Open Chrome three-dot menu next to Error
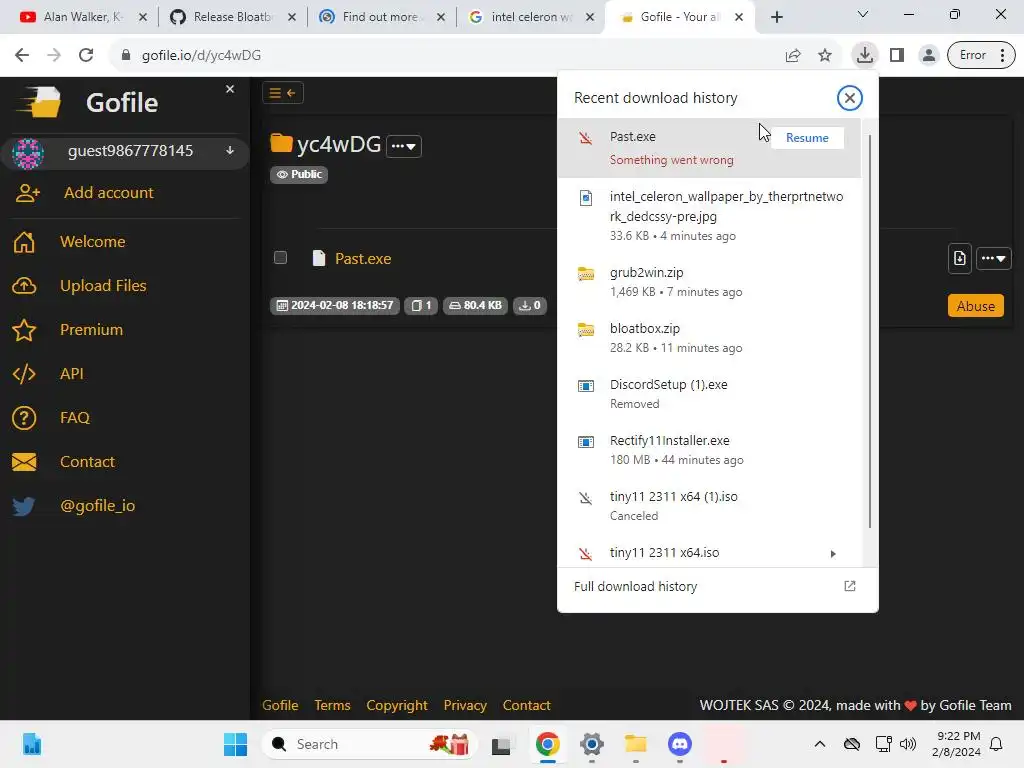This screenshot has height=768, width=1024. pyautogui.click(x=1002, y=56)
